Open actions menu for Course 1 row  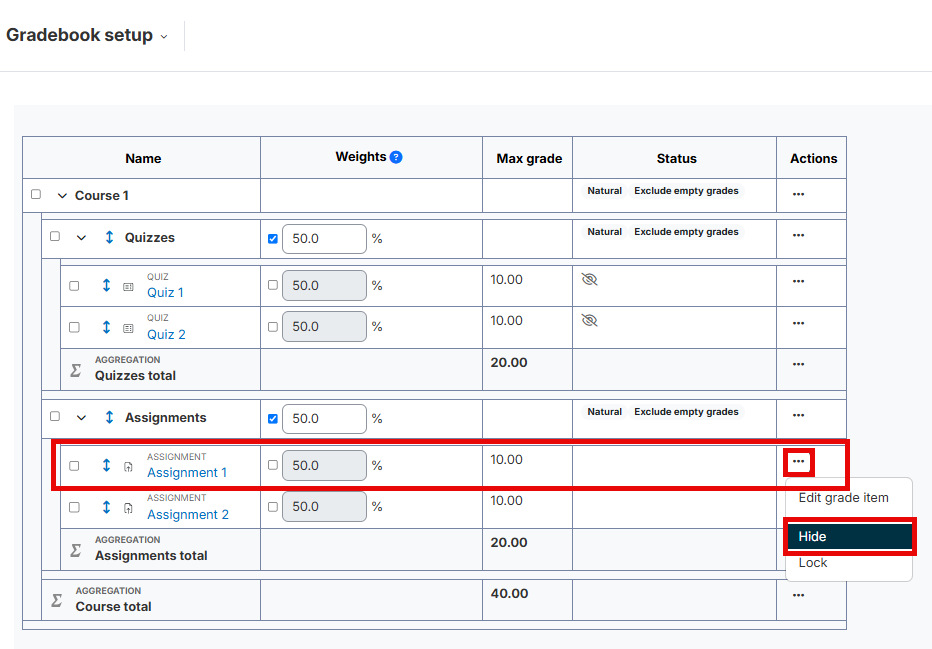pyautogui.click(x=798, y=194)
